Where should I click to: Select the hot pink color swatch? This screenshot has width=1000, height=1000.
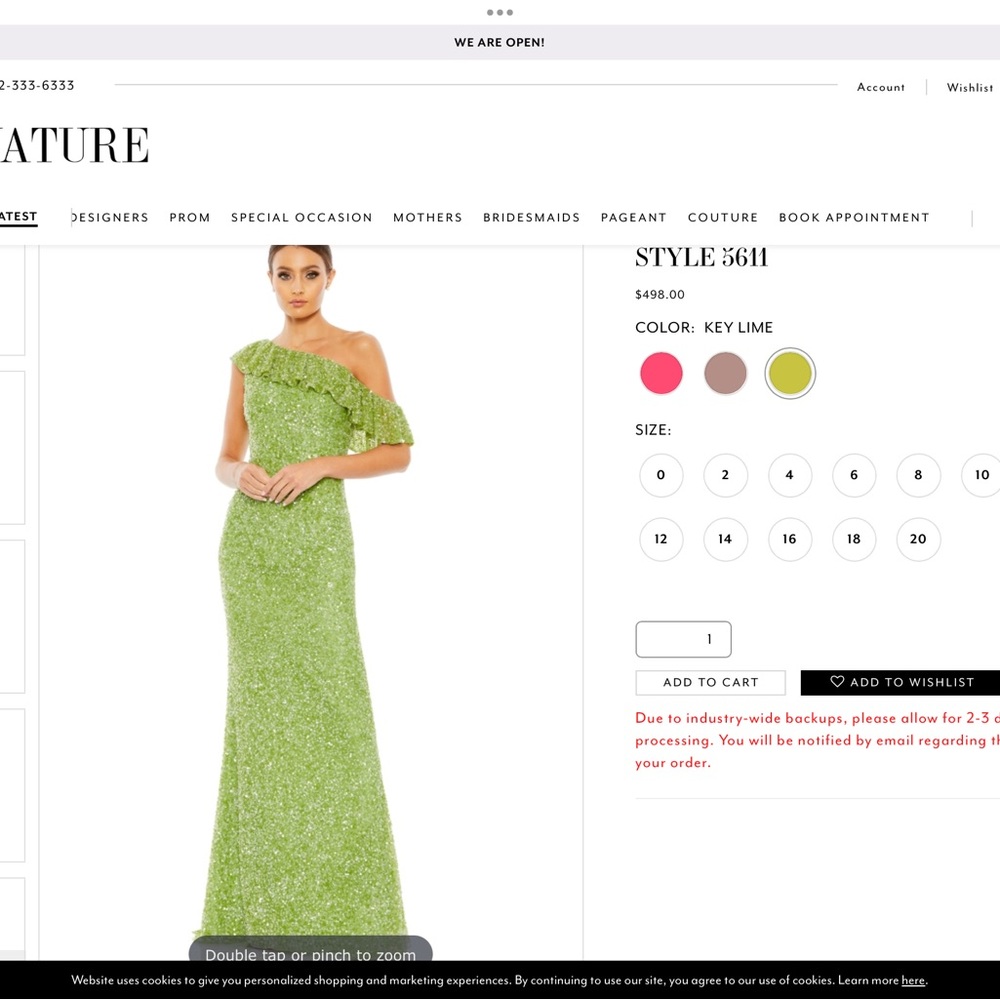[x=660, y=372]
